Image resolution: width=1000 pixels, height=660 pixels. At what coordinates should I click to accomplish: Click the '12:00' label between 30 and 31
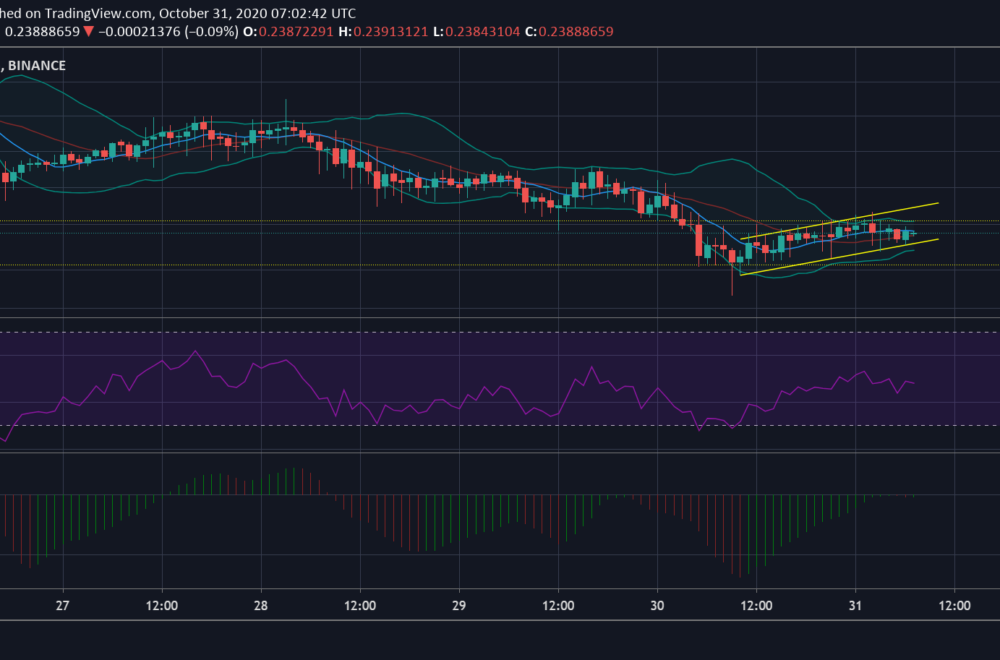click(x=756, y=605)
